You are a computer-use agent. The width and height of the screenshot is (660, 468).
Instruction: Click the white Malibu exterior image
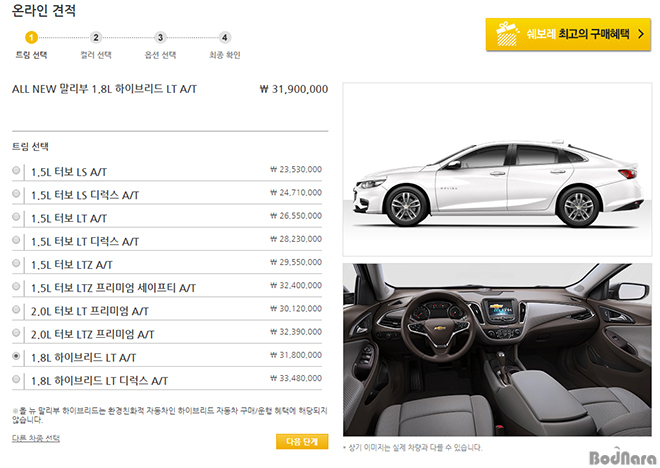(x=498, y=170)
